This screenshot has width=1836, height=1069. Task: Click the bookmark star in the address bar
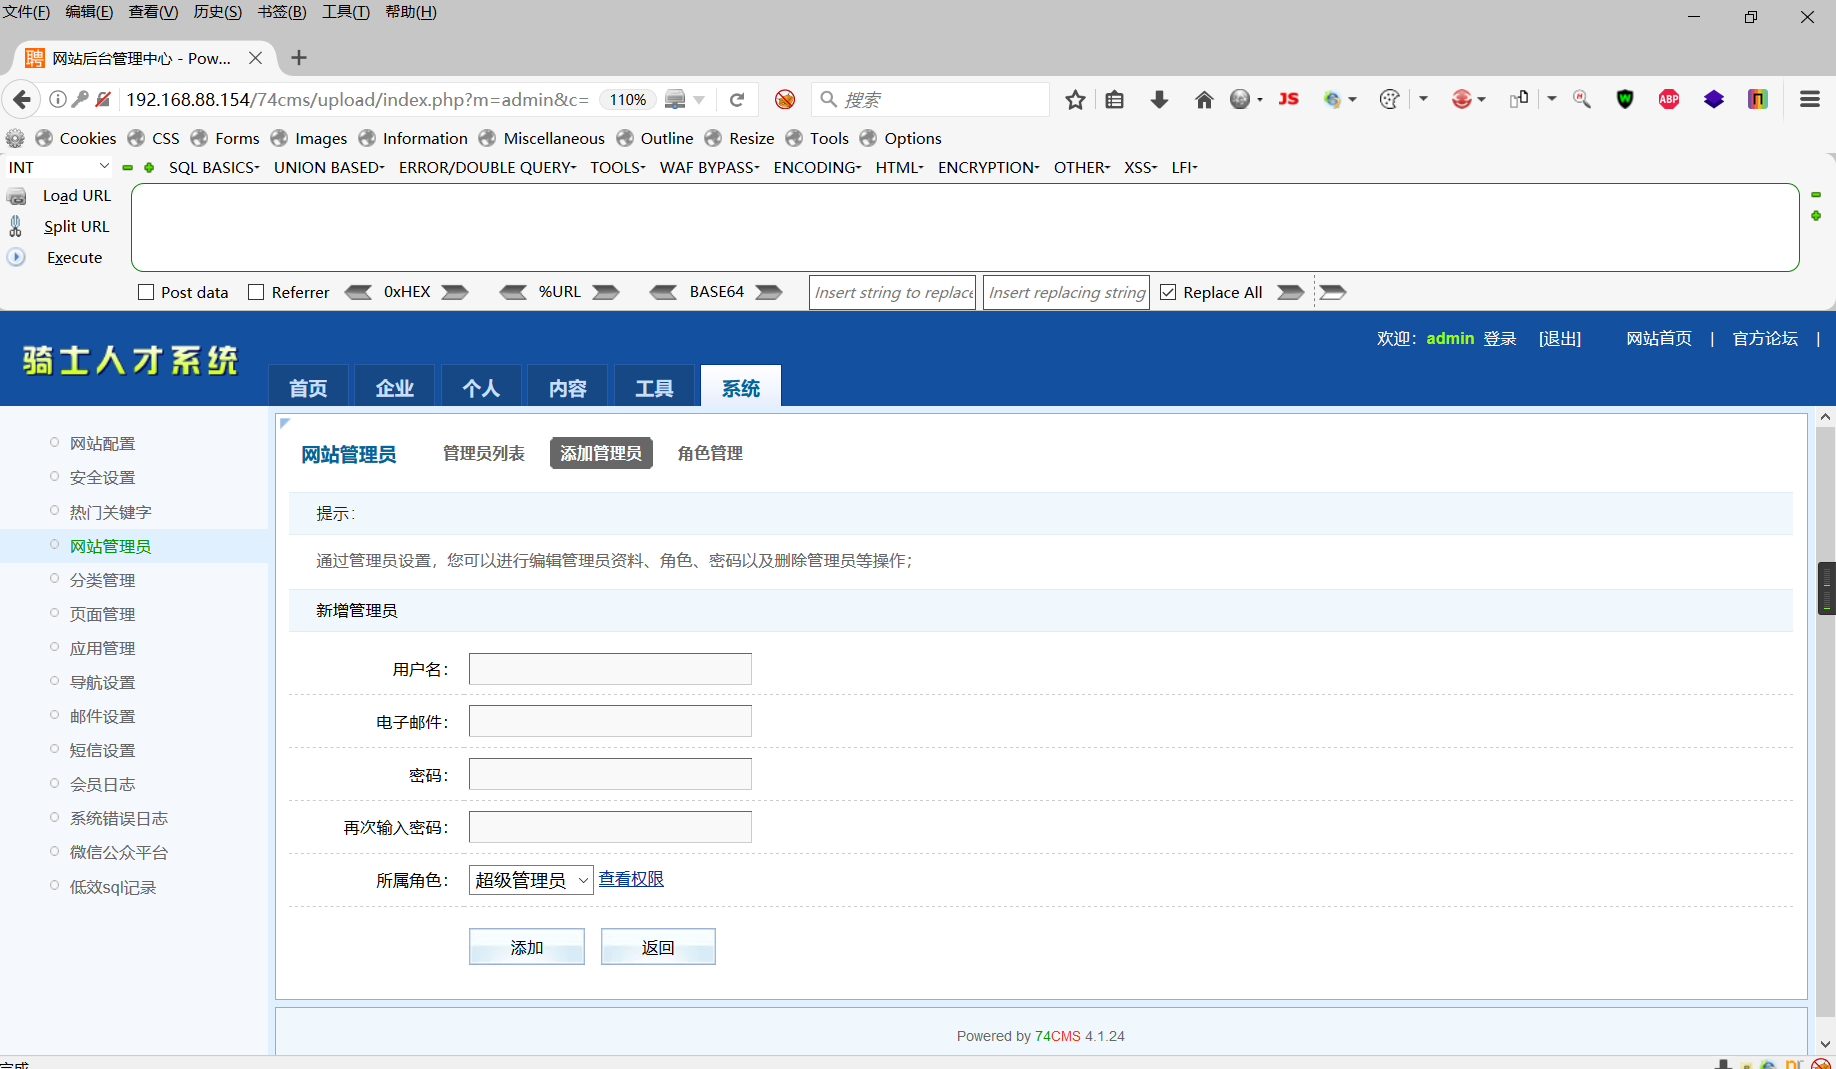[1074, 99]
